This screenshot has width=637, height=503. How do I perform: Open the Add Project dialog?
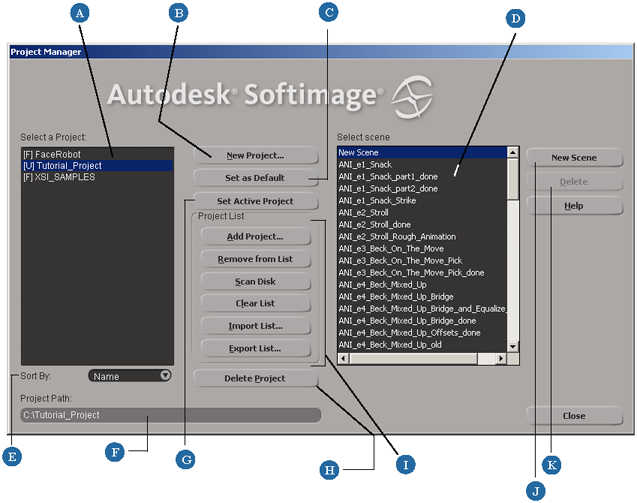[x=254, y=236]
